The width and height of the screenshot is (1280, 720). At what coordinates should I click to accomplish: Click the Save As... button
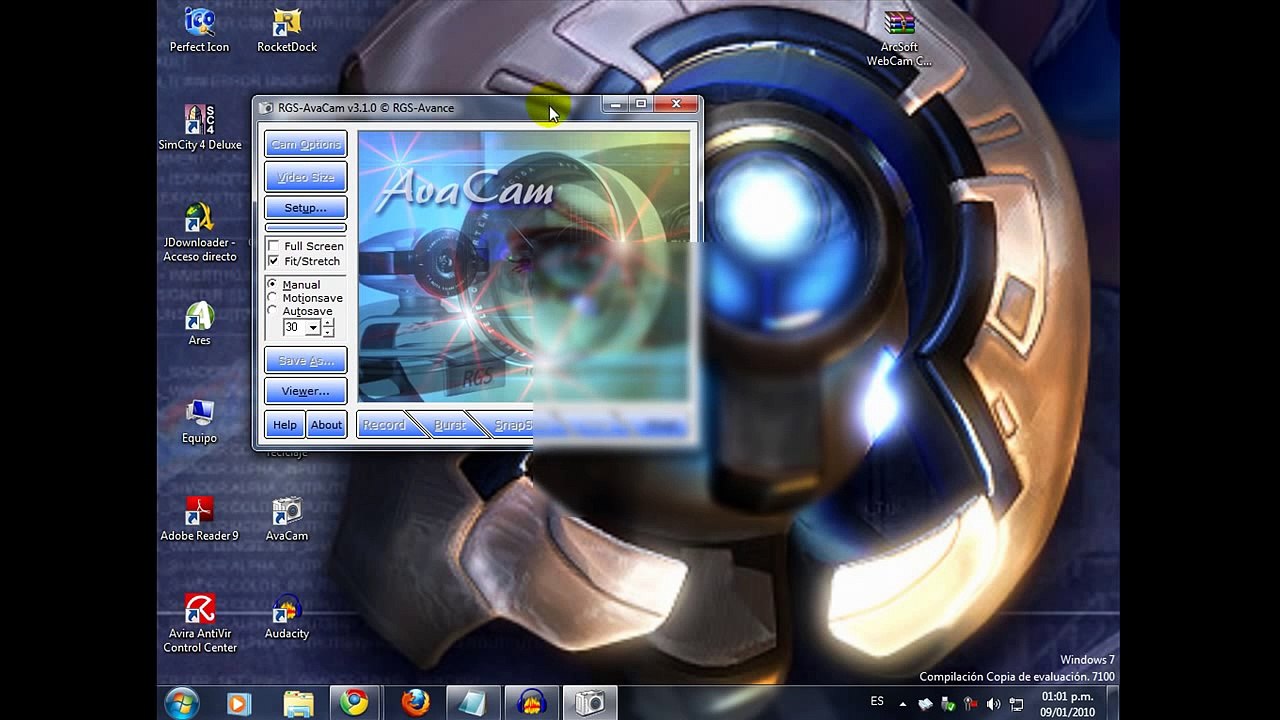click(306, 360)
